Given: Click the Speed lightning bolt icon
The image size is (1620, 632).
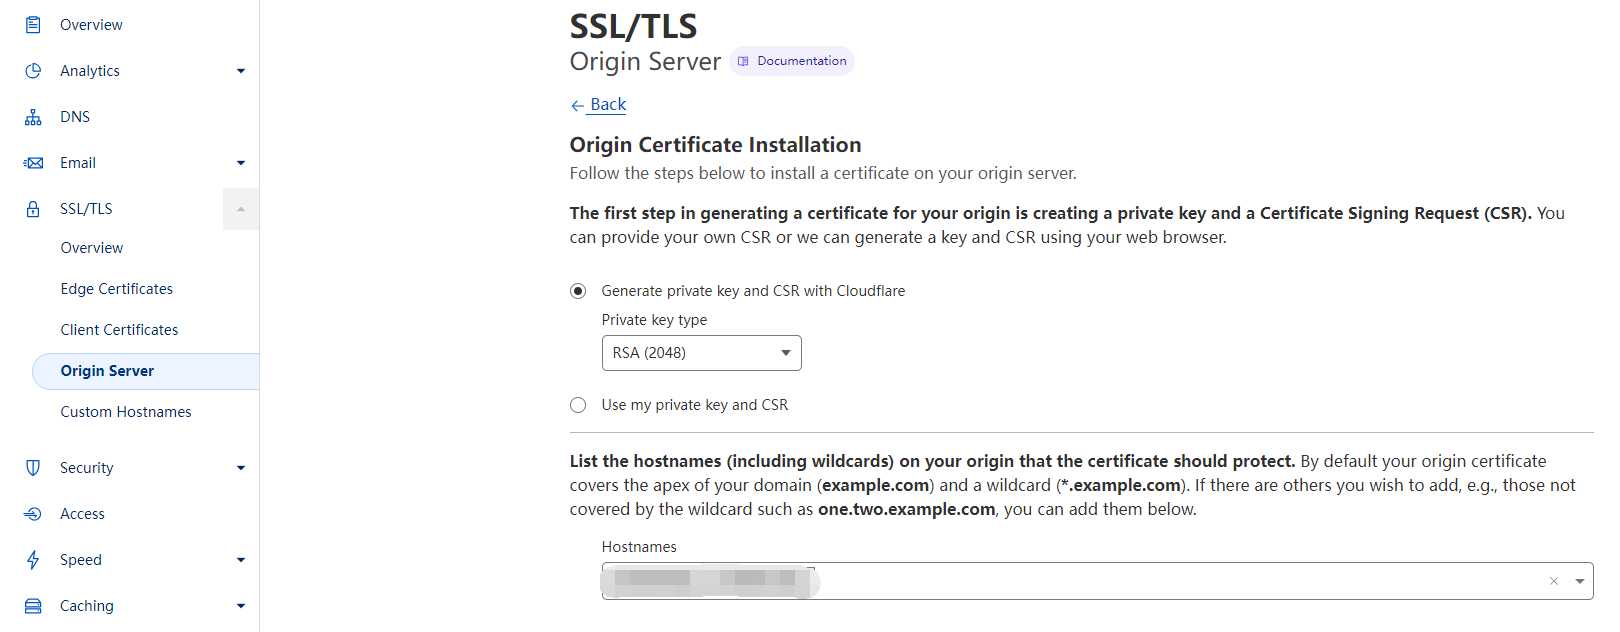Looking at the screenshot, I should pos(33,560).
